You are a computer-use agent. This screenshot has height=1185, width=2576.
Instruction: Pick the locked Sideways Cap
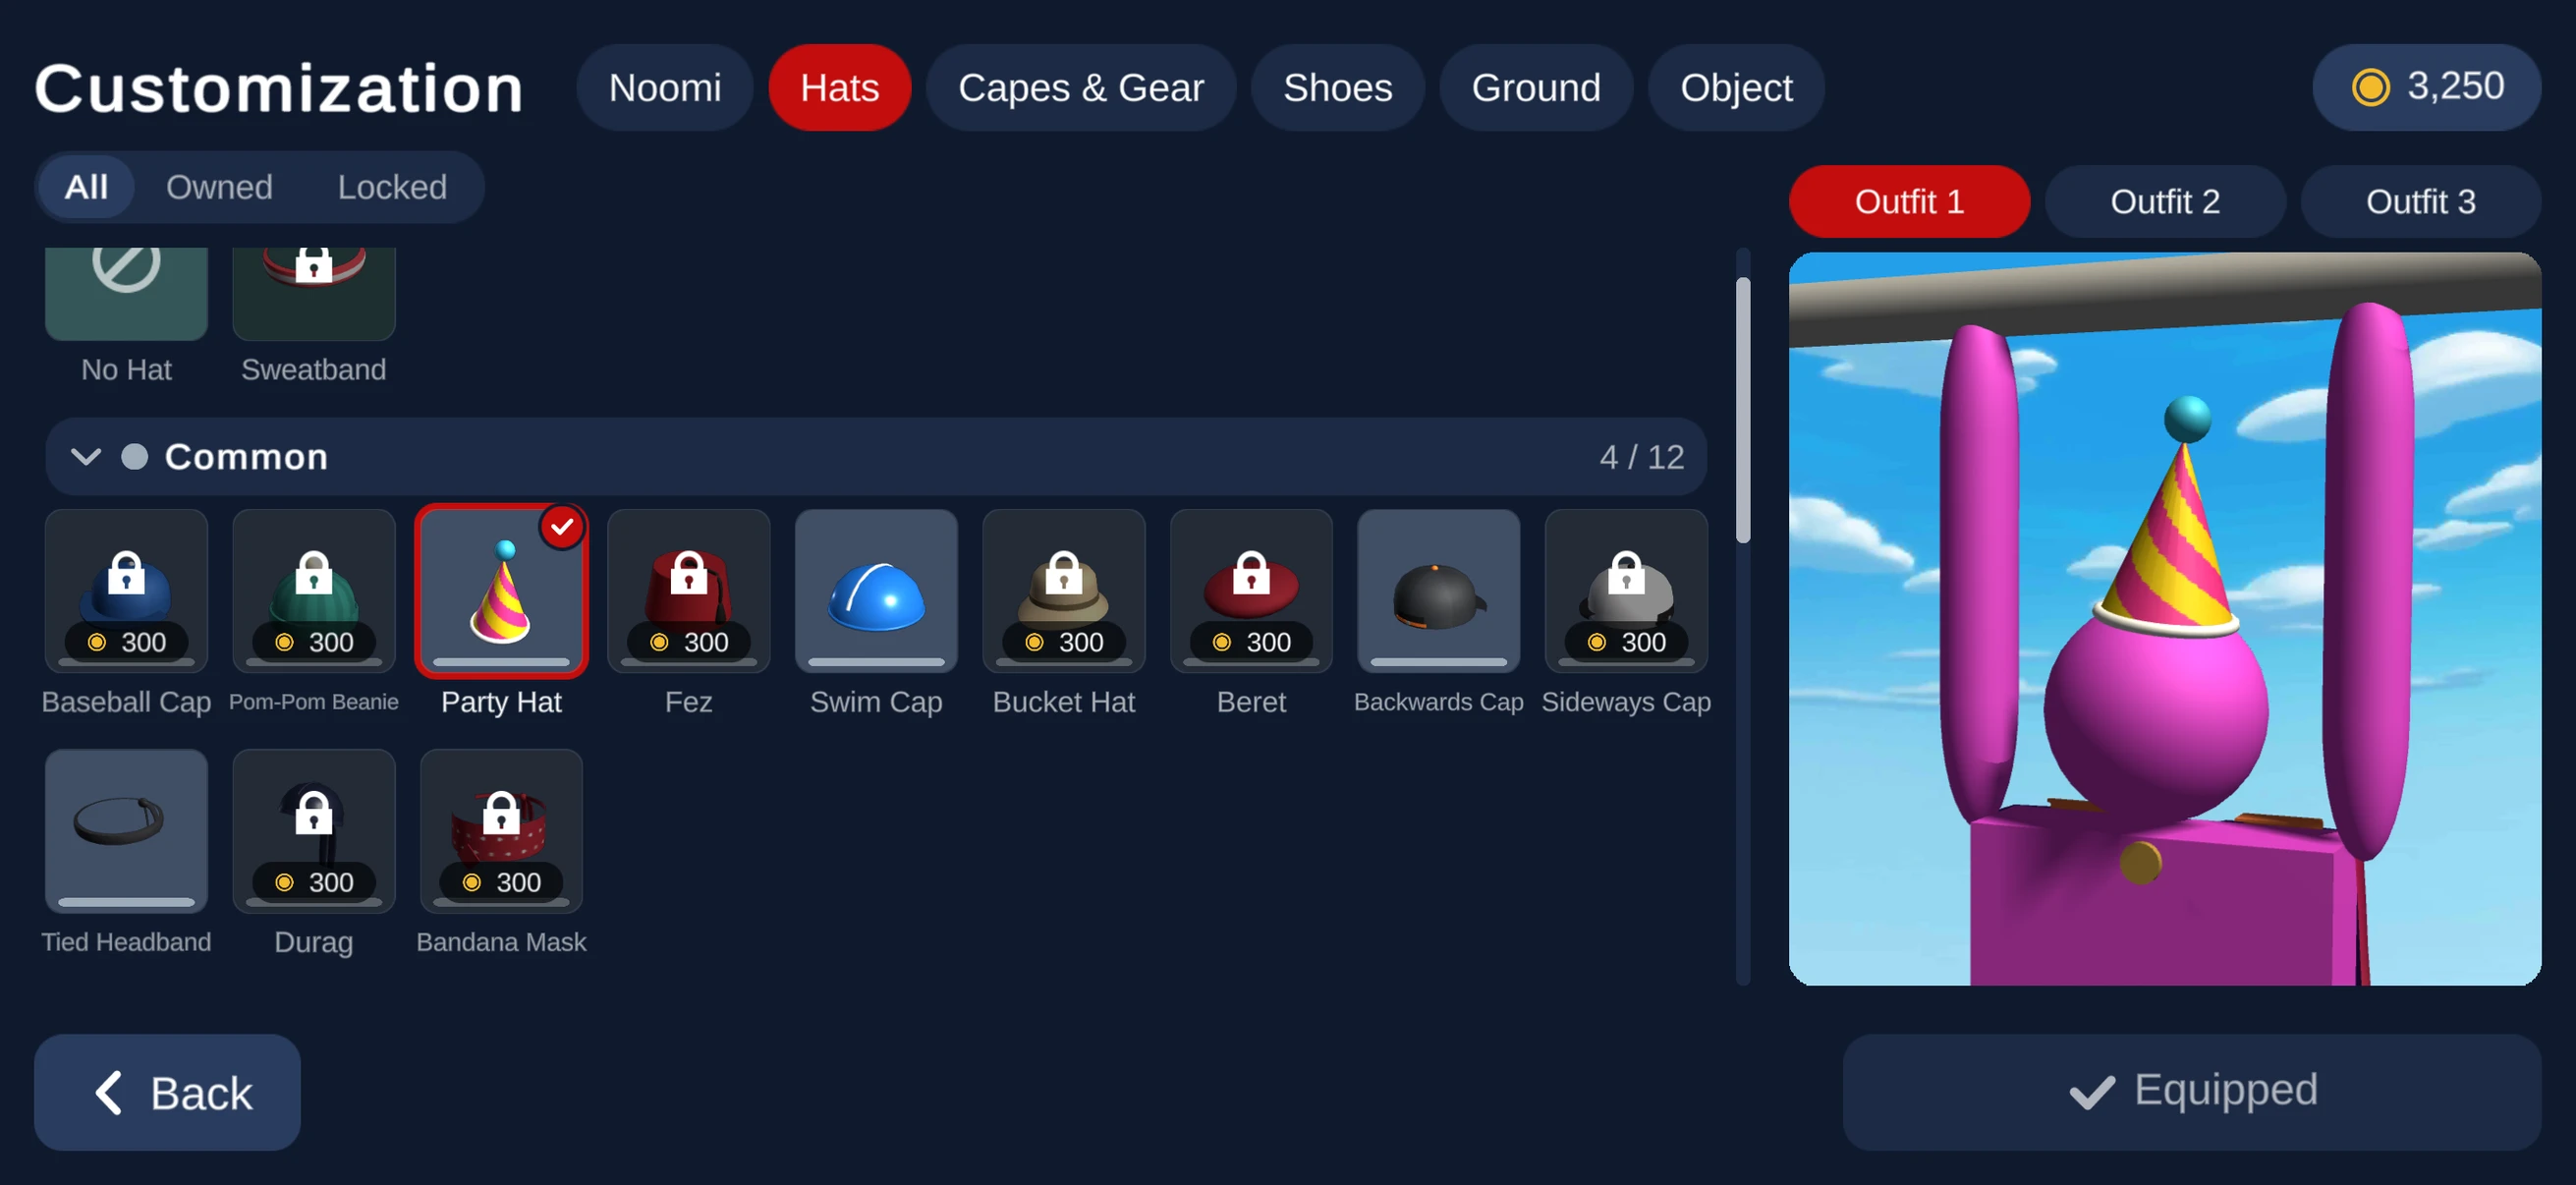[1626, 591]
